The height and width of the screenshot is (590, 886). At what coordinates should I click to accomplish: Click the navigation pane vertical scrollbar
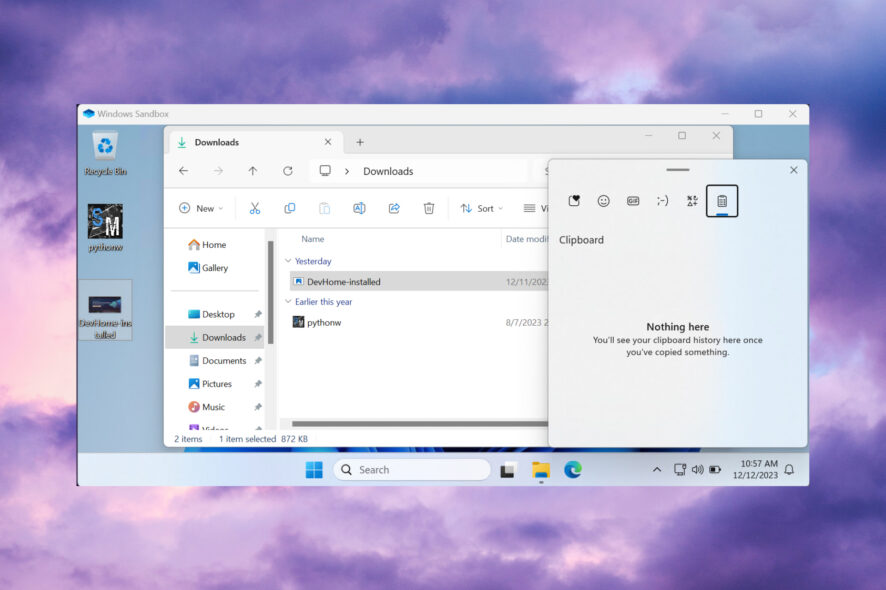pyautogui.click(x=271, y=292)
